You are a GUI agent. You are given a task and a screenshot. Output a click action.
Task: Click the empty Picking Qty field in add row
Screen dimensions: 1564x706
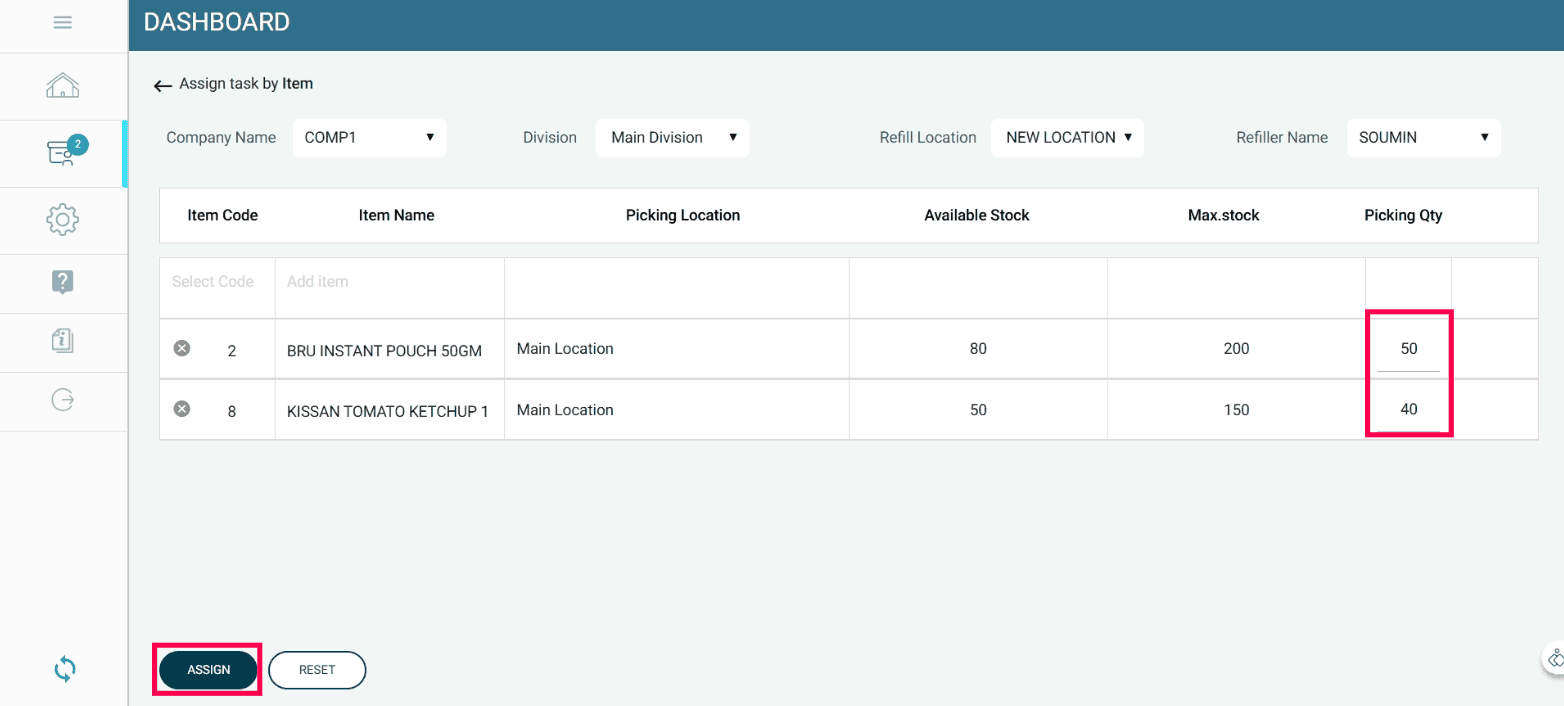pyautogui.click(x=1408, y=288)
